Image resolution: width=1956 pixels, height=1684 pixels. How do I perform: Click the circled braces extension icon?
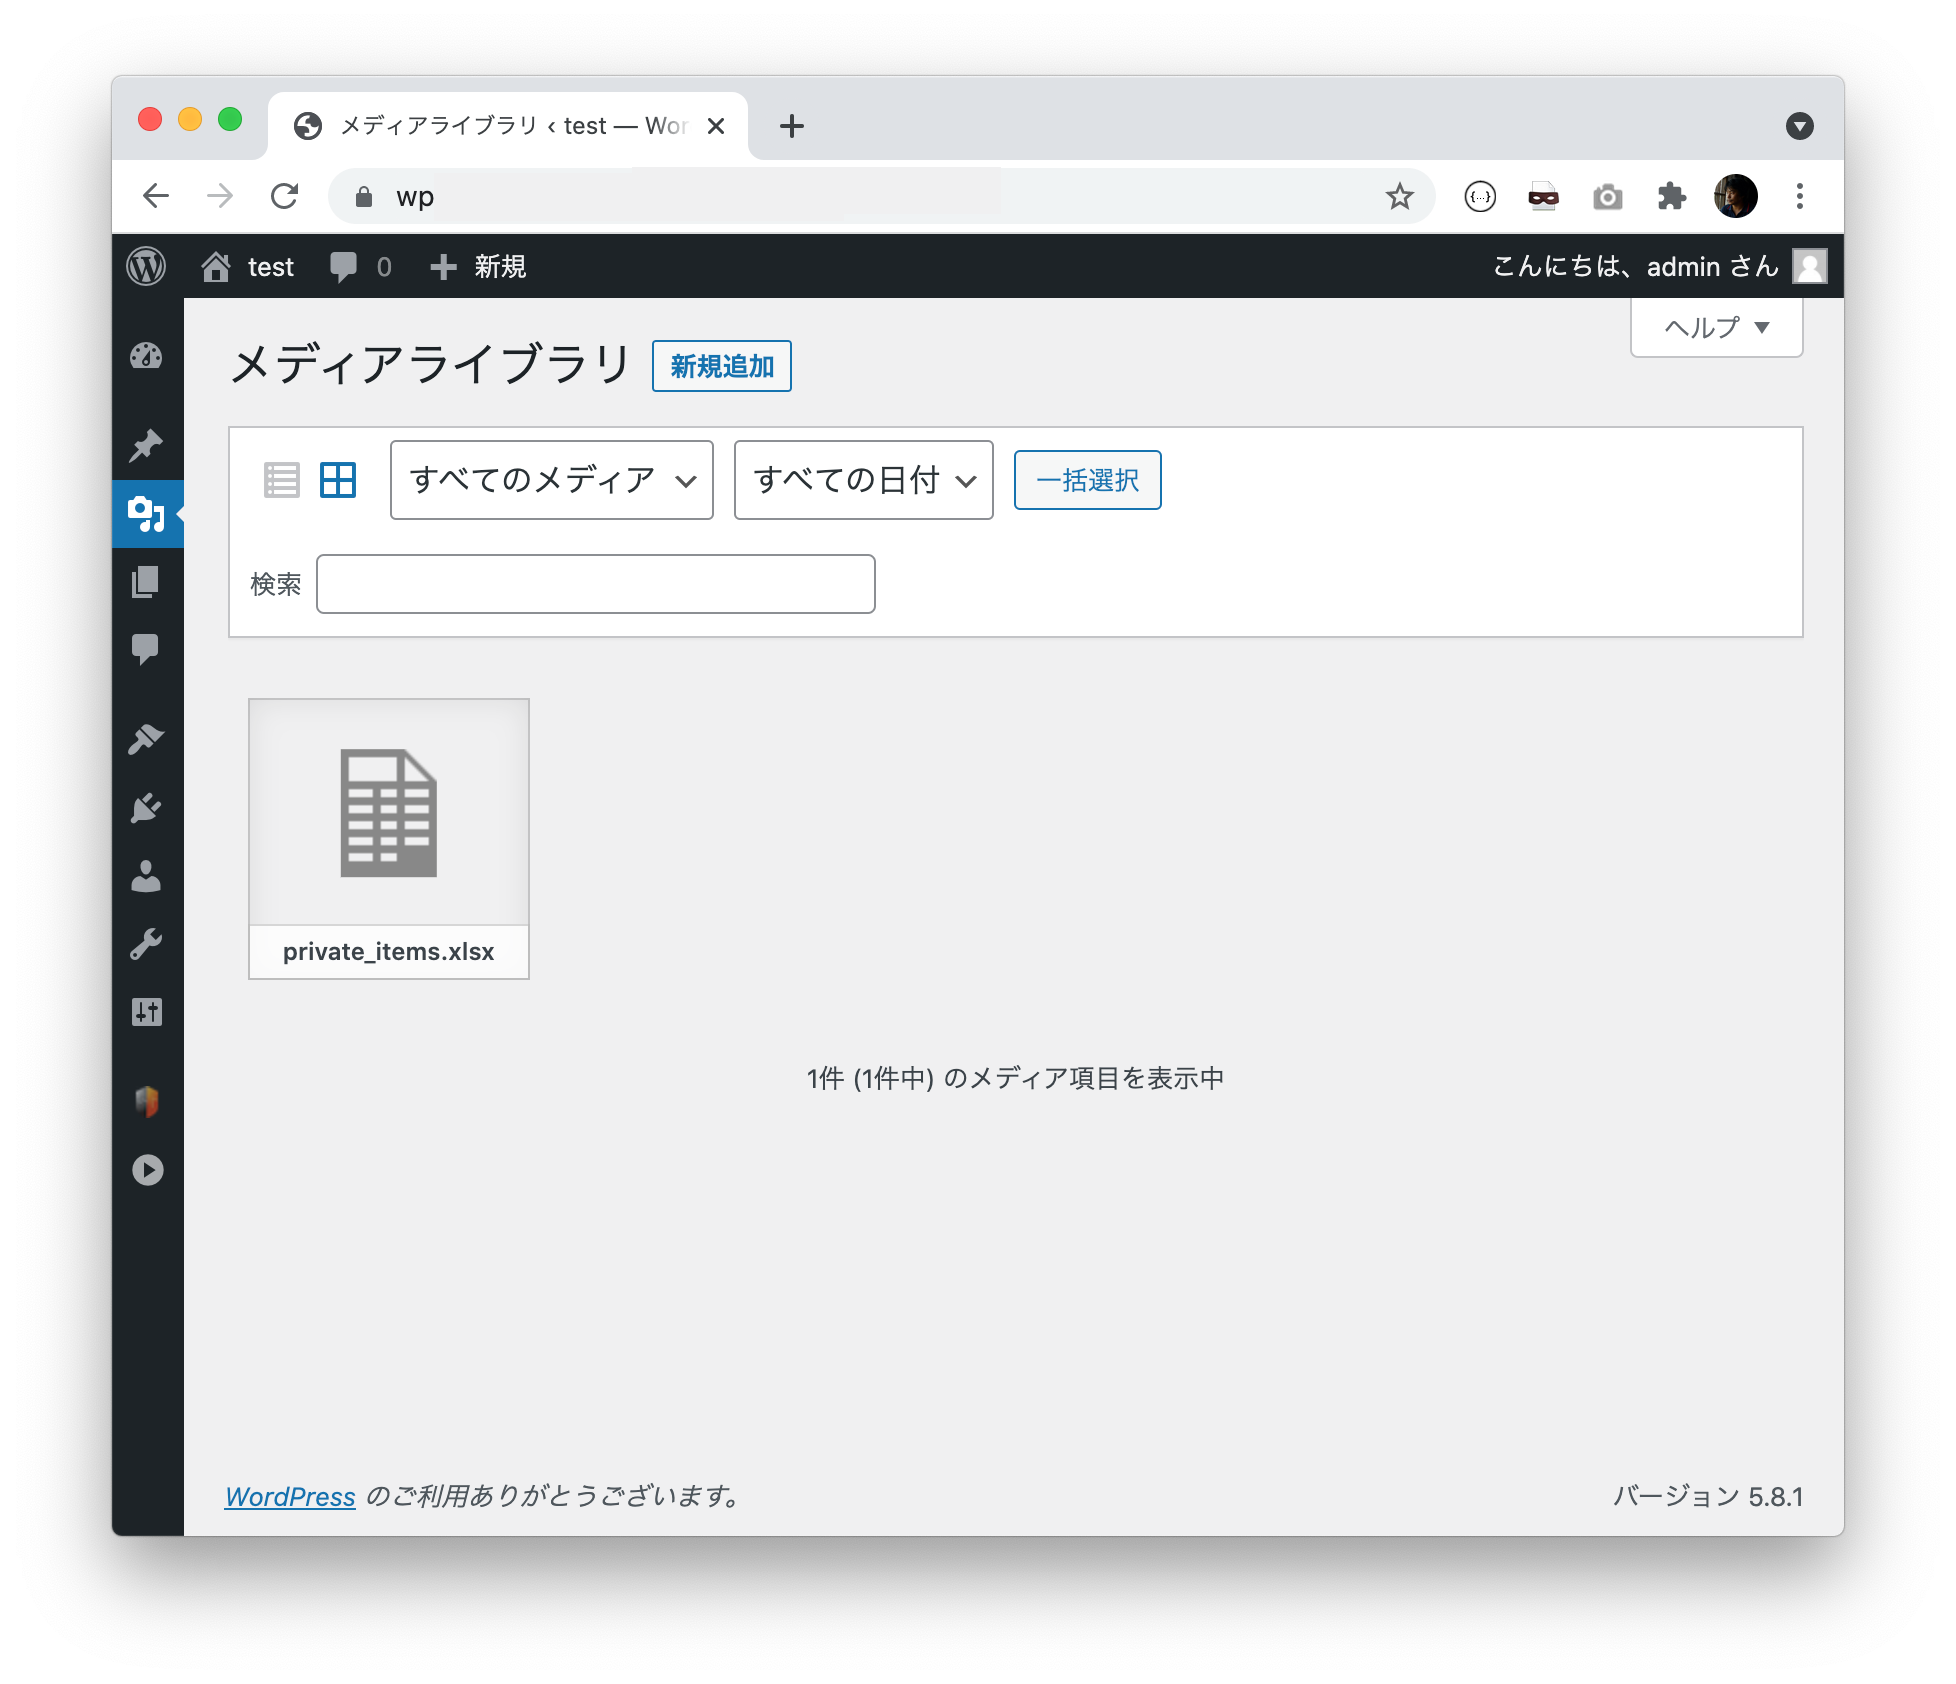1480,196
